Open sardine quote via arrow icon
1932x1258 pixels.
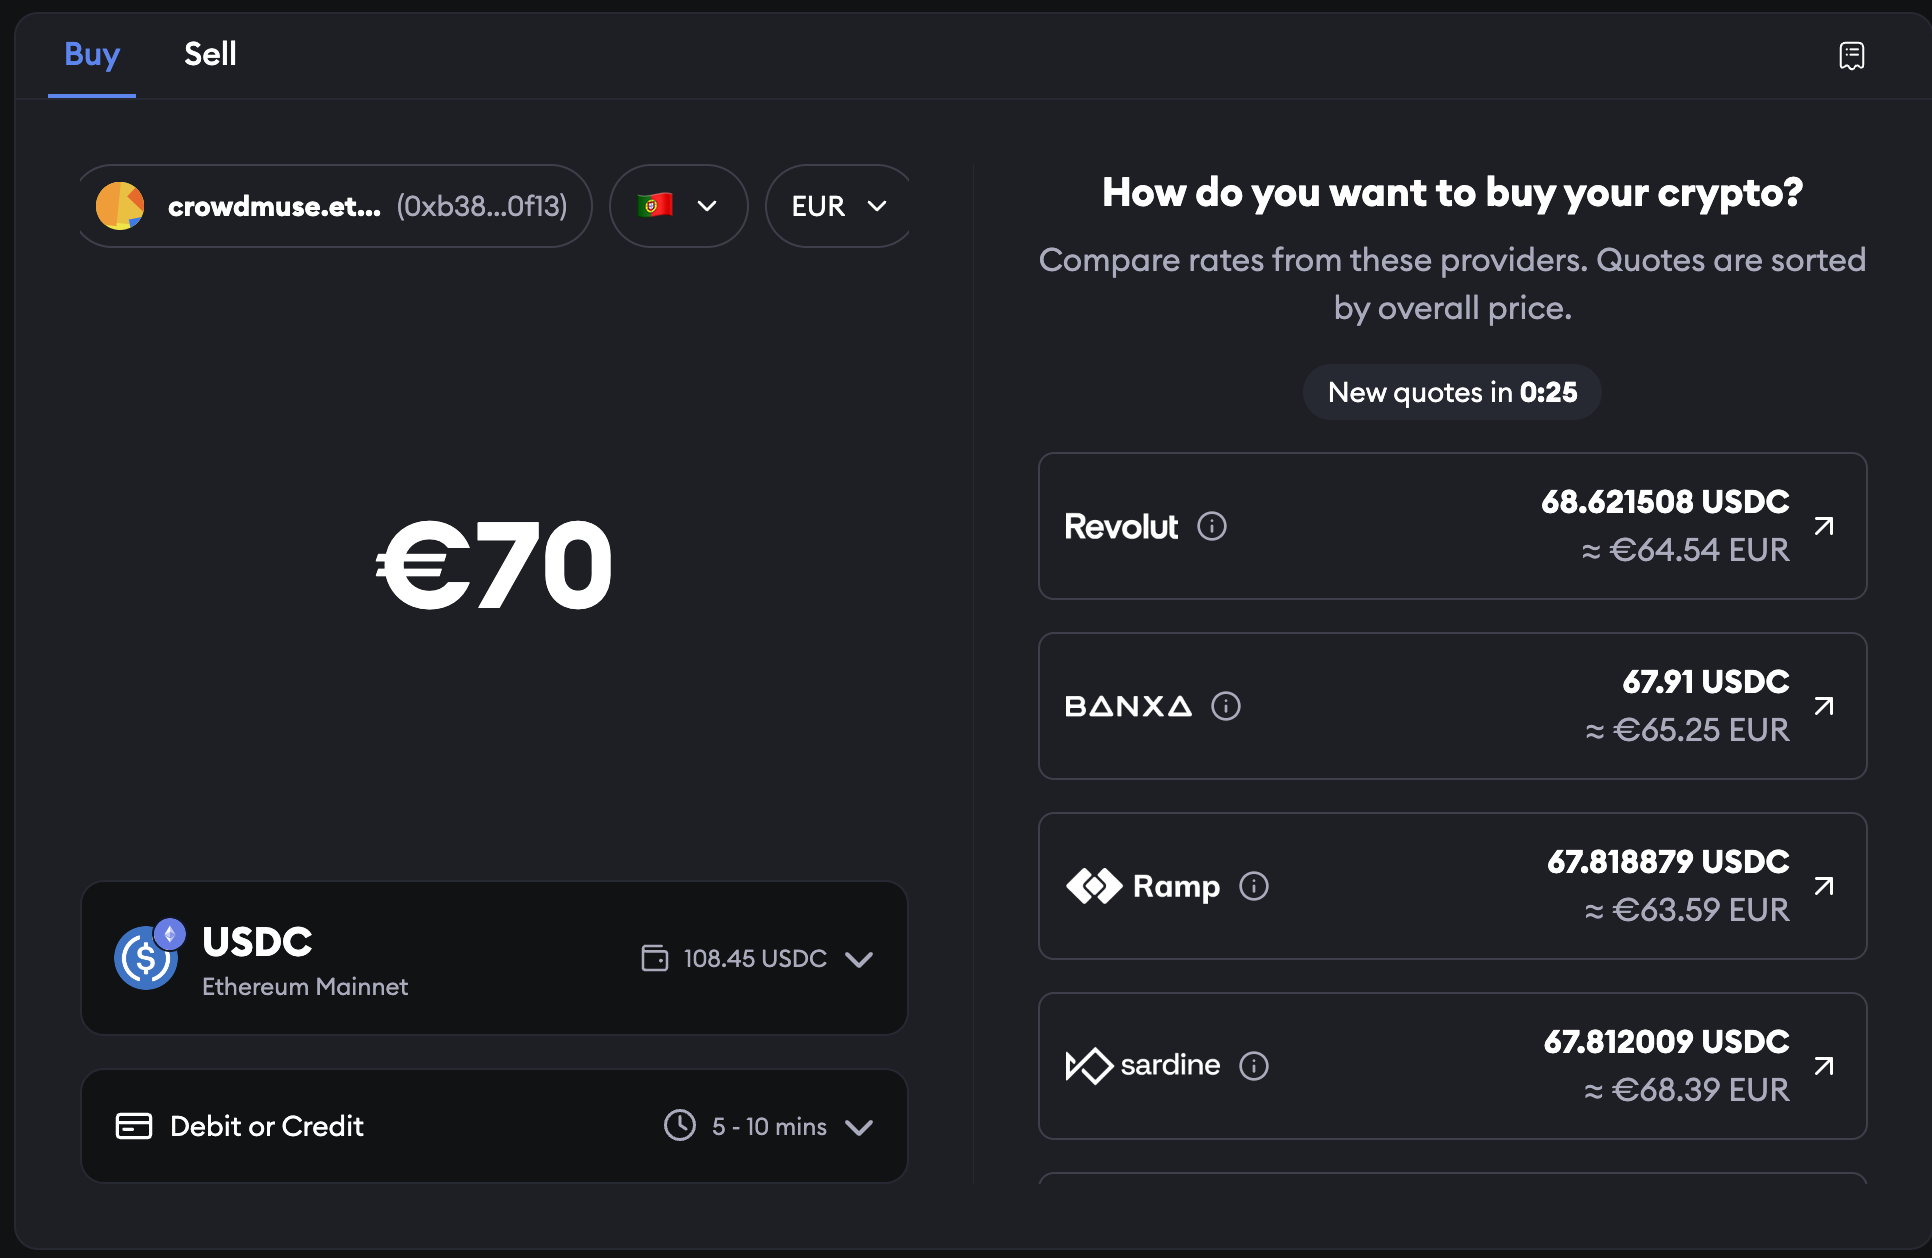[x=1824, y=1066]
